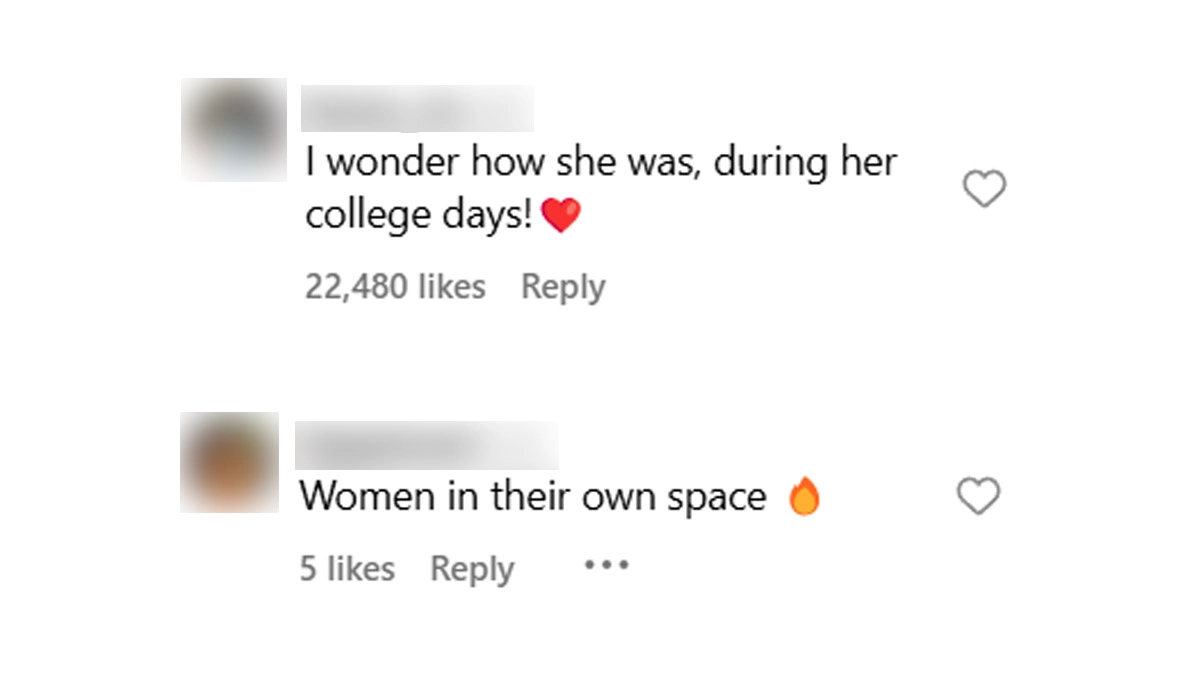This screenshot has height=675, width=1200.
Task: Open more options on the second comment
Action: click(606, 566)
